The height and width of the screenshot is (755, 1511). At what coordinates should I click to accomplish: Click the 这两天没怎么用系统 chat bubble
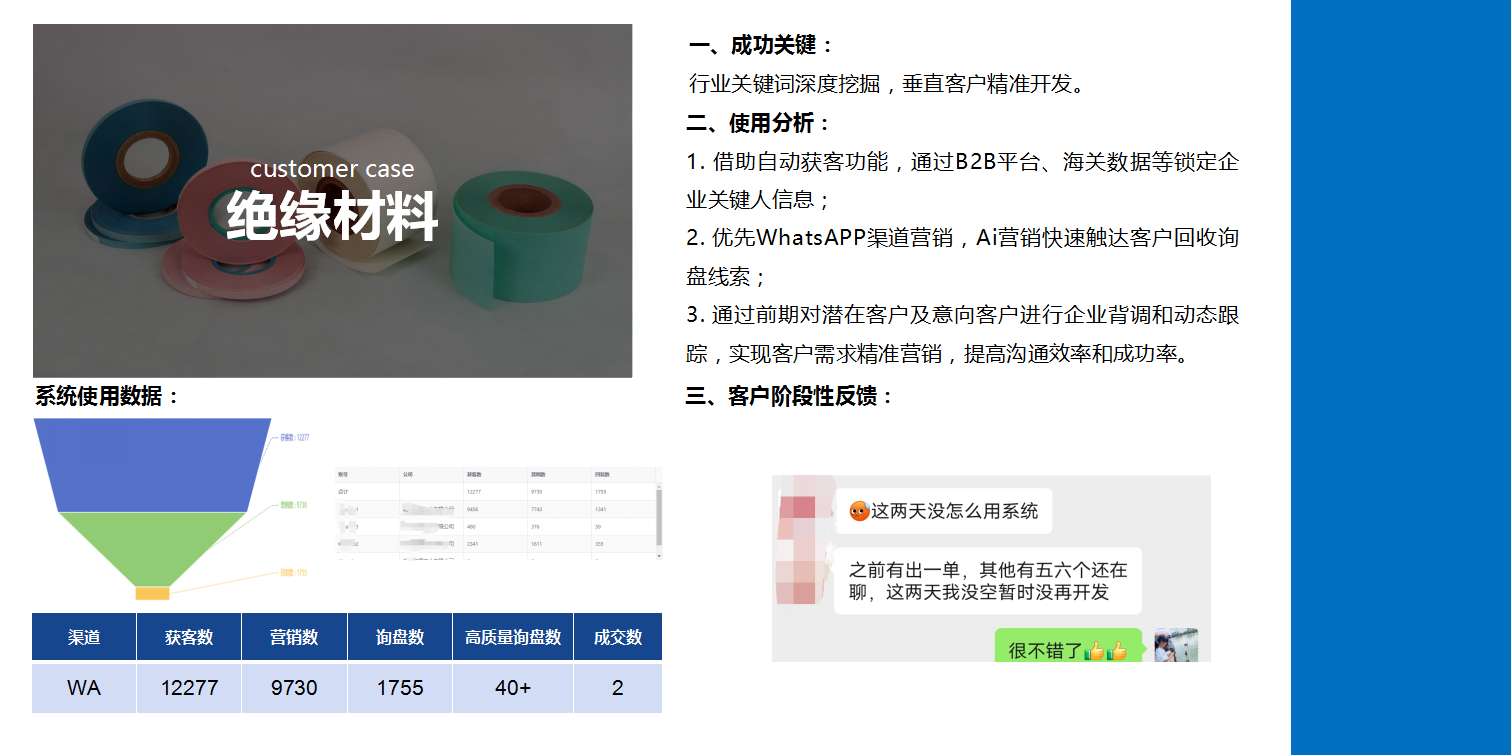tap(944, 511)
